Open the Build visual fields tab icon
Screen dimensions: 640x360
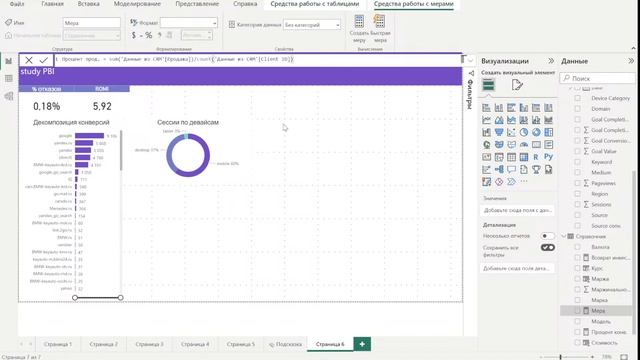[489, 85]
